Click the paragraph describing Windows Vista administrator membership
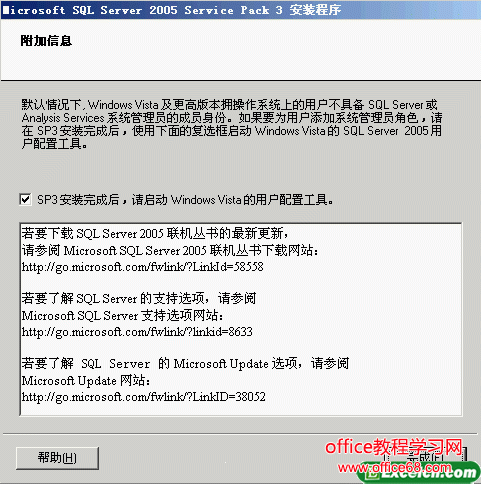 tap(232, 124)
